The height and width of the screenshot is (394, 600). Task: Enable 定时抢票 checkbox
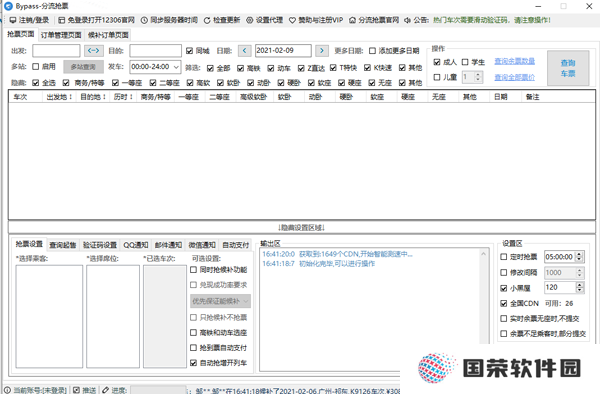(x=504, y=257)
